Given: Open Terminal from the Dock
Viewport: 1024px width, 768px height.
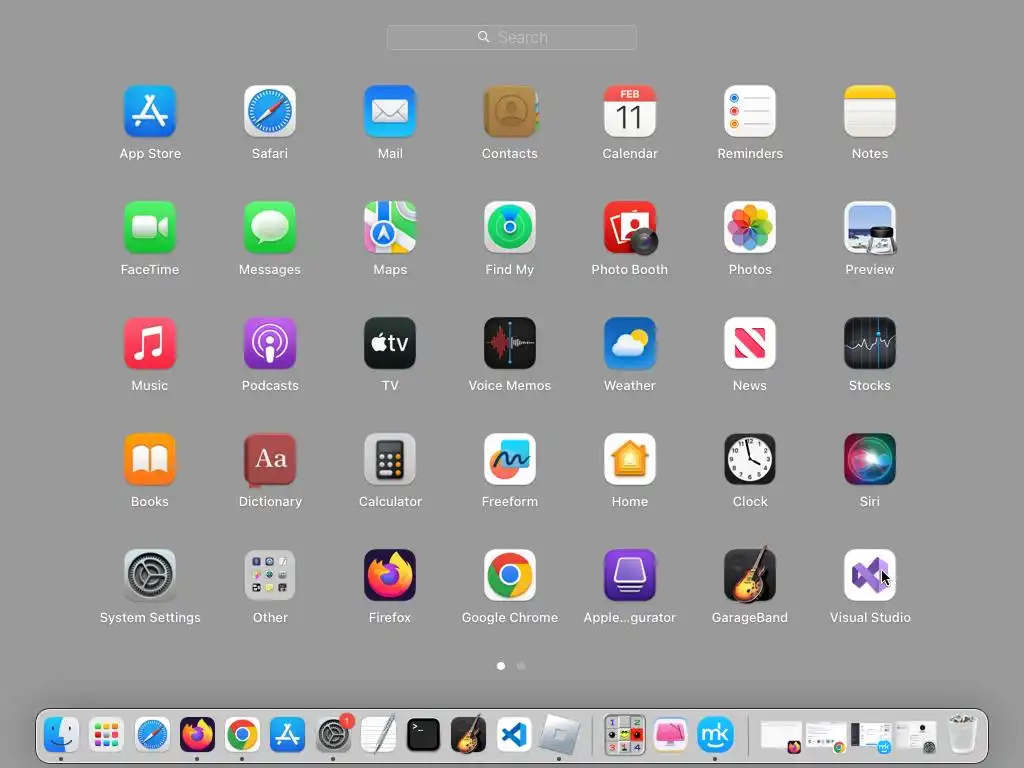Looking at the screenshot, I should pos(423,735).
